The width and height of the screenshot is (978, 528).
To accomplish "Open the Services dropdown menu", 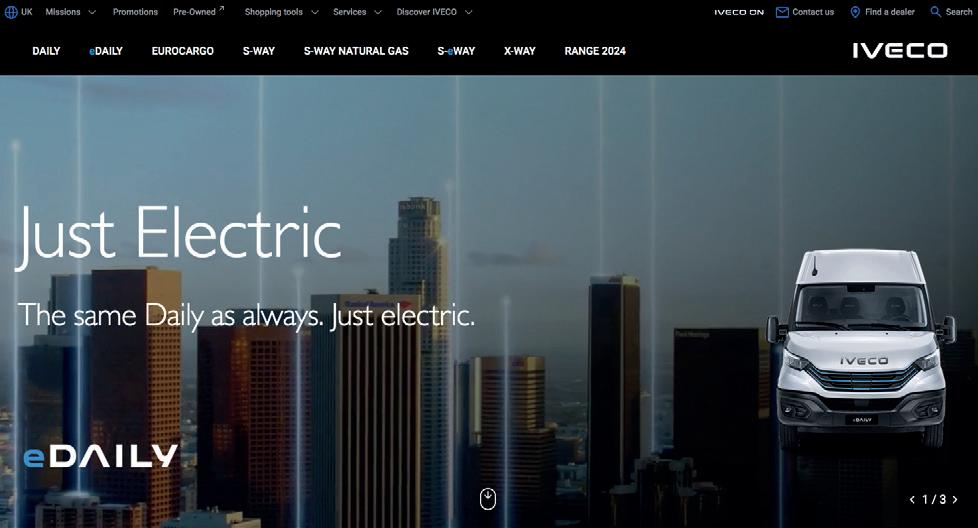I will (357, 12).
